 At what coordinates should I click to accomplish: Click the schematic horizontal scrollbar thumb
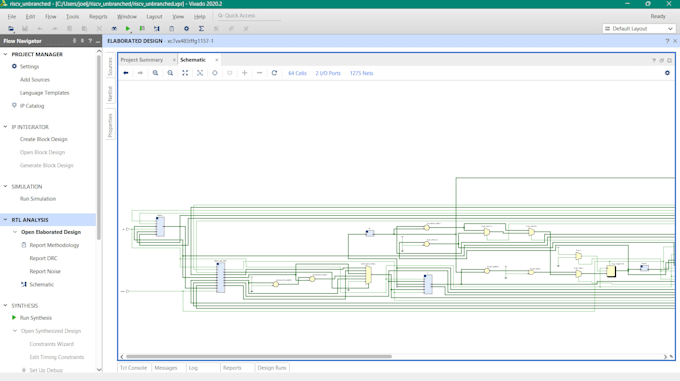[x=258, y=356]
